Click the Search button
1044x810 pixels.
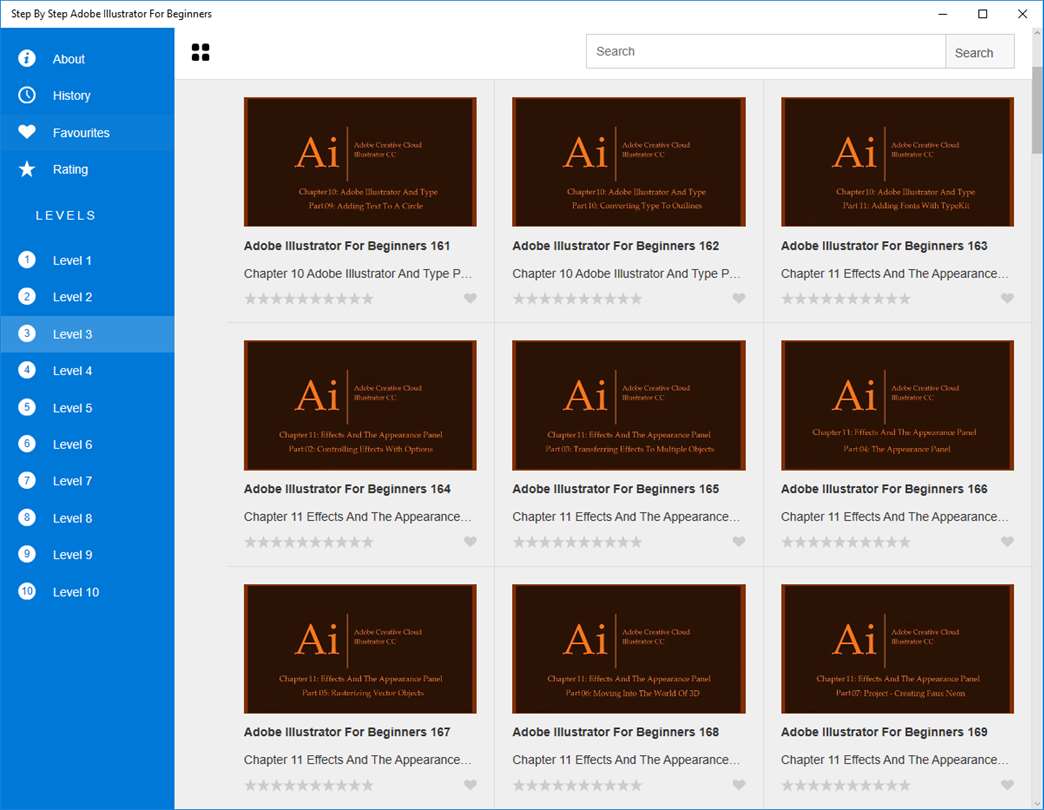(x=979, y=52)
